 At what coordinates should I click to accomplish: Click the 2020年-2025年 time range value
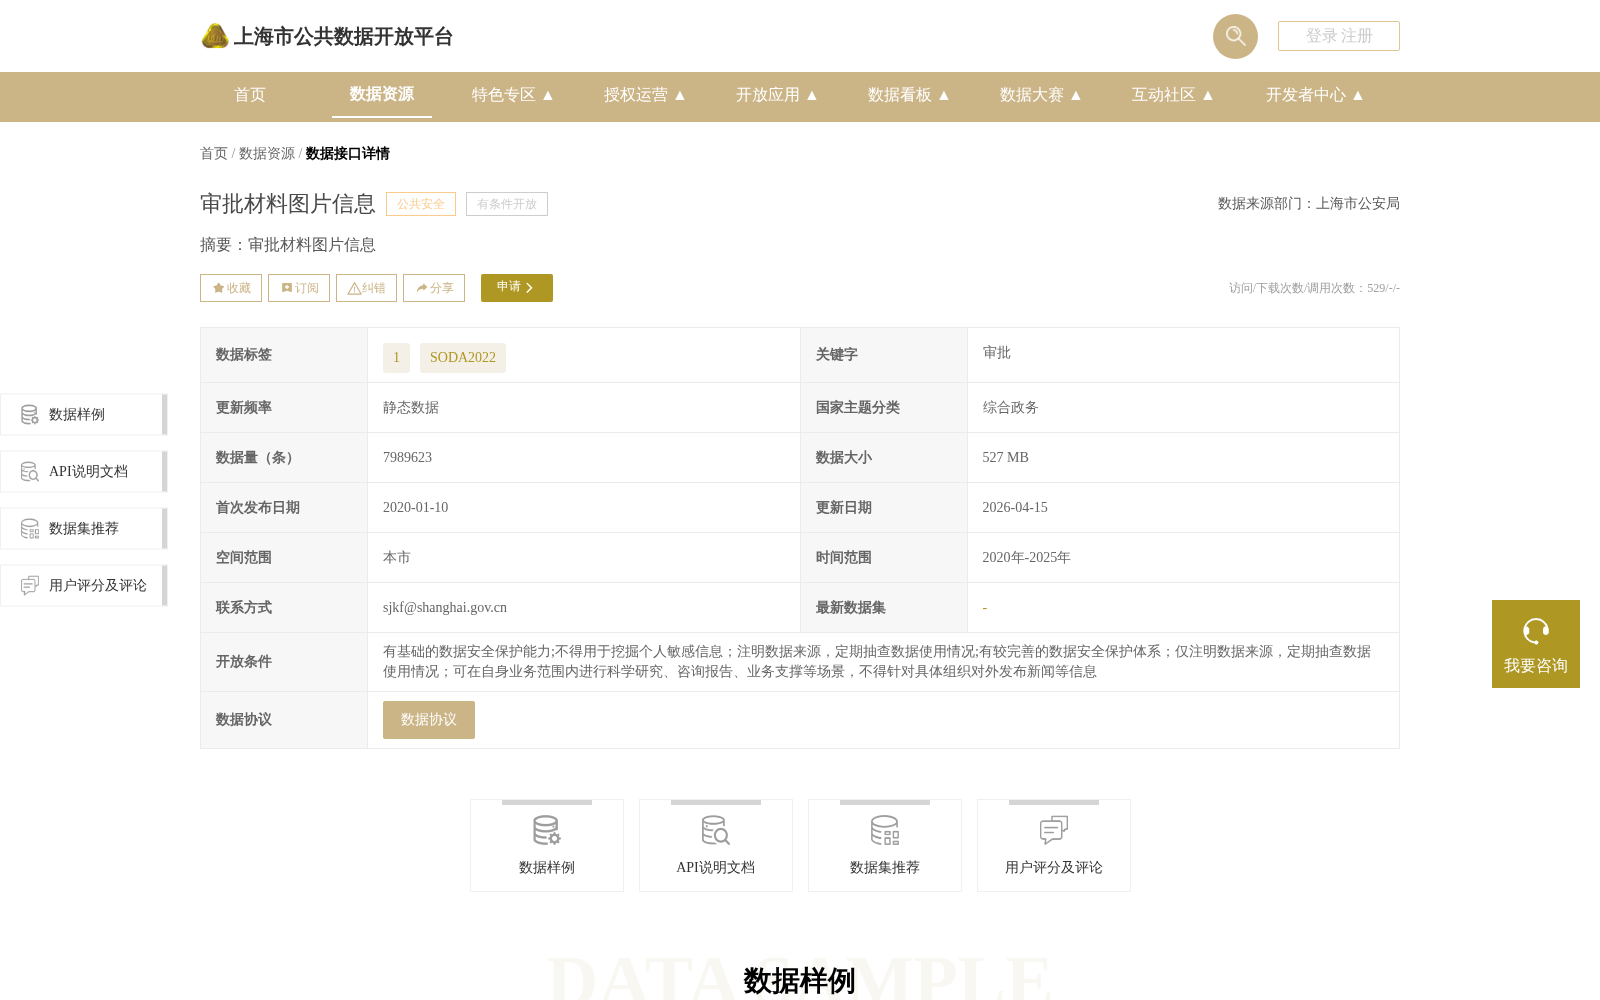[x=1026, y=558]
